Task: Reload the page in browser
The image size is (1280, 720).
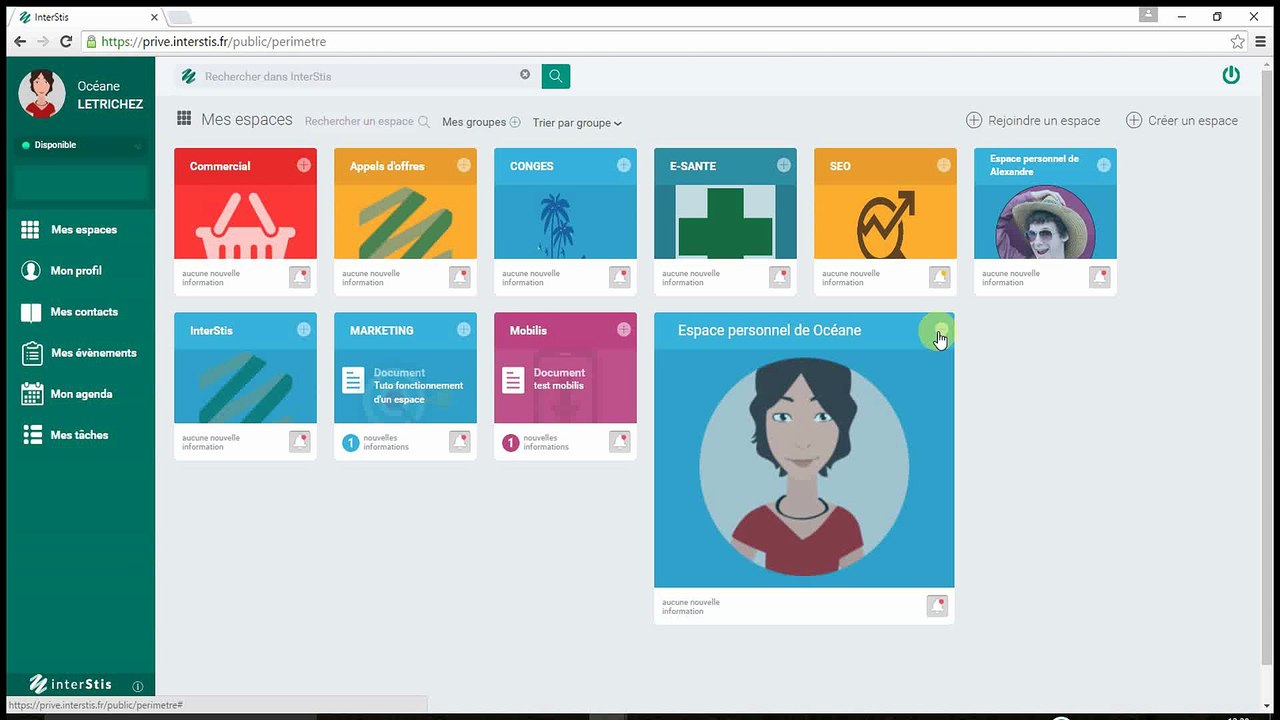Action: tap(66, 42)
